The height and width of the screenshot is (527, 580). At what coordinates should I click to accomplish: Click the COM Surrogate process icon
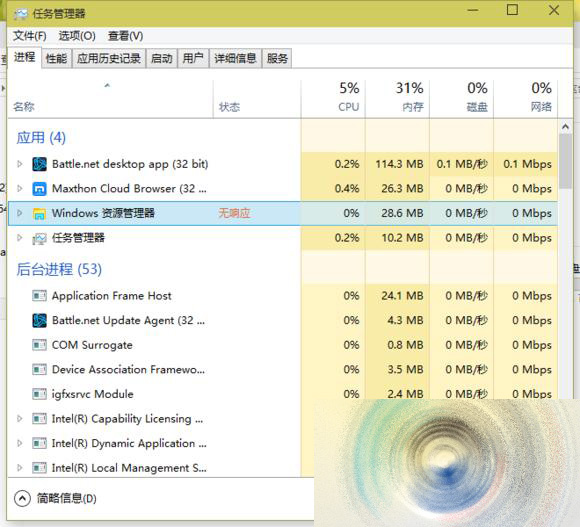coord(39,345)
